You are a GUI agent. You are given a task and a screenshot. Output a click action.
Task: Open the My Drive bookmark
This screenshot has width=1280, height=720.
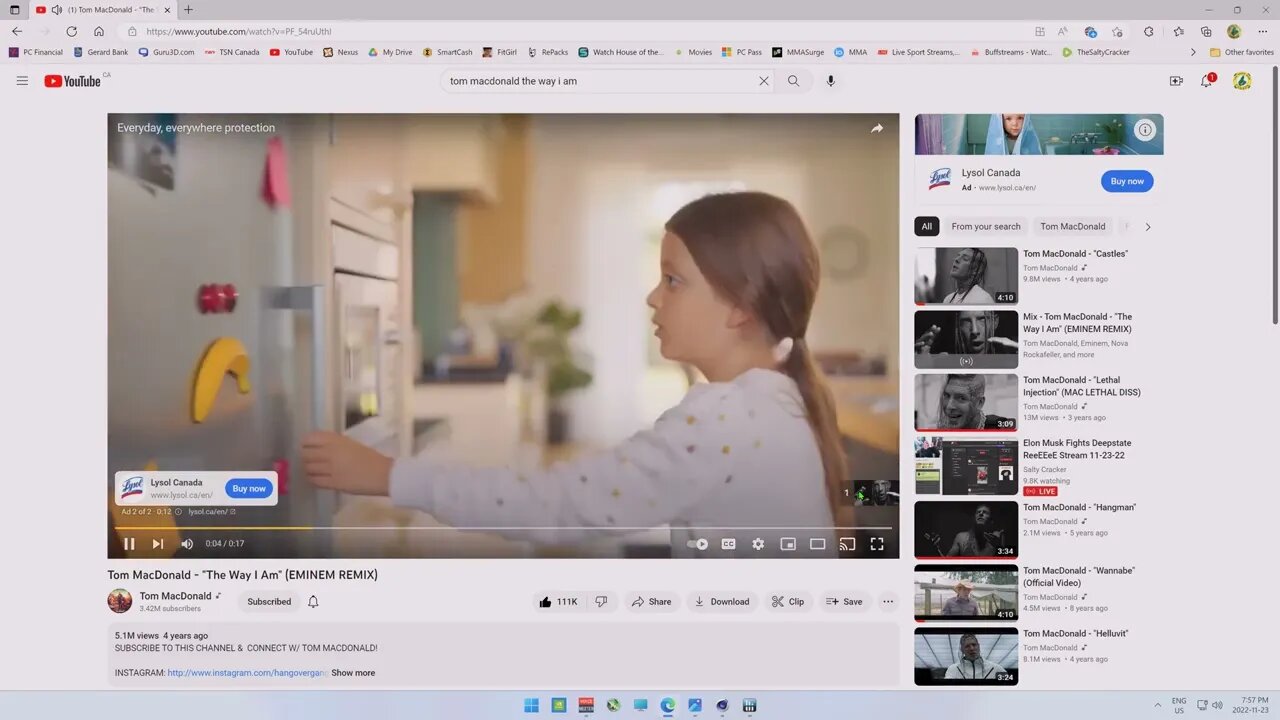coord(390,52)
